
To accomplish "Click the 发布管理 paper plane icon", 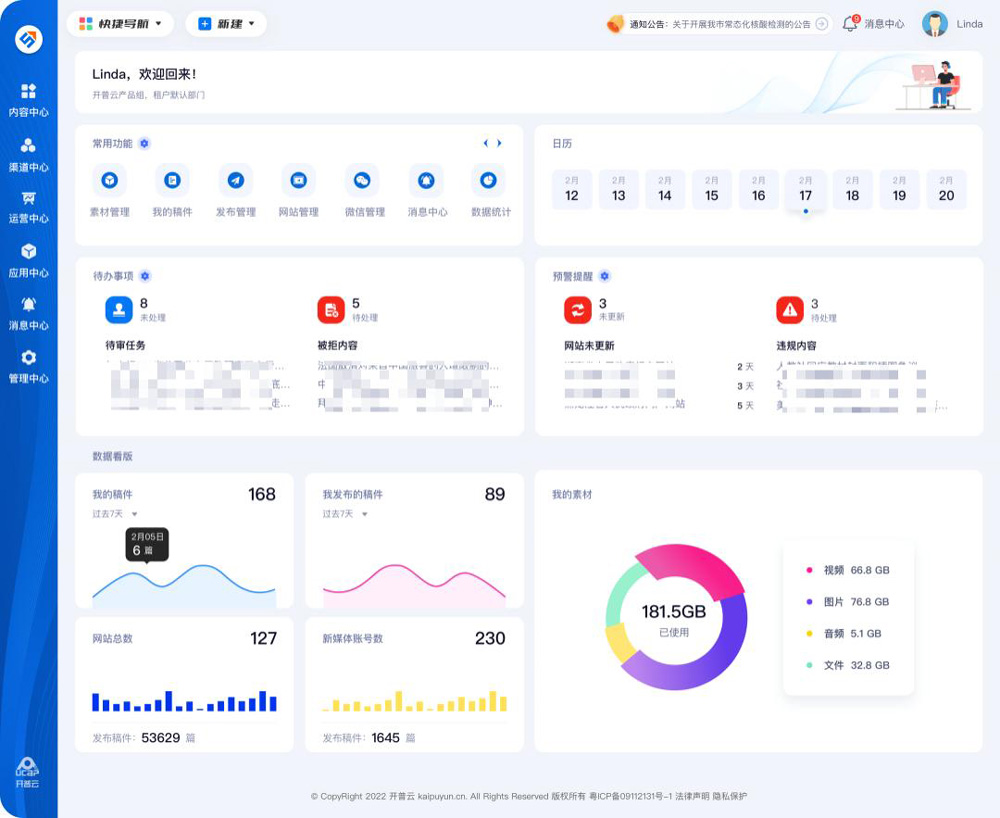I will tap(236, 180).
